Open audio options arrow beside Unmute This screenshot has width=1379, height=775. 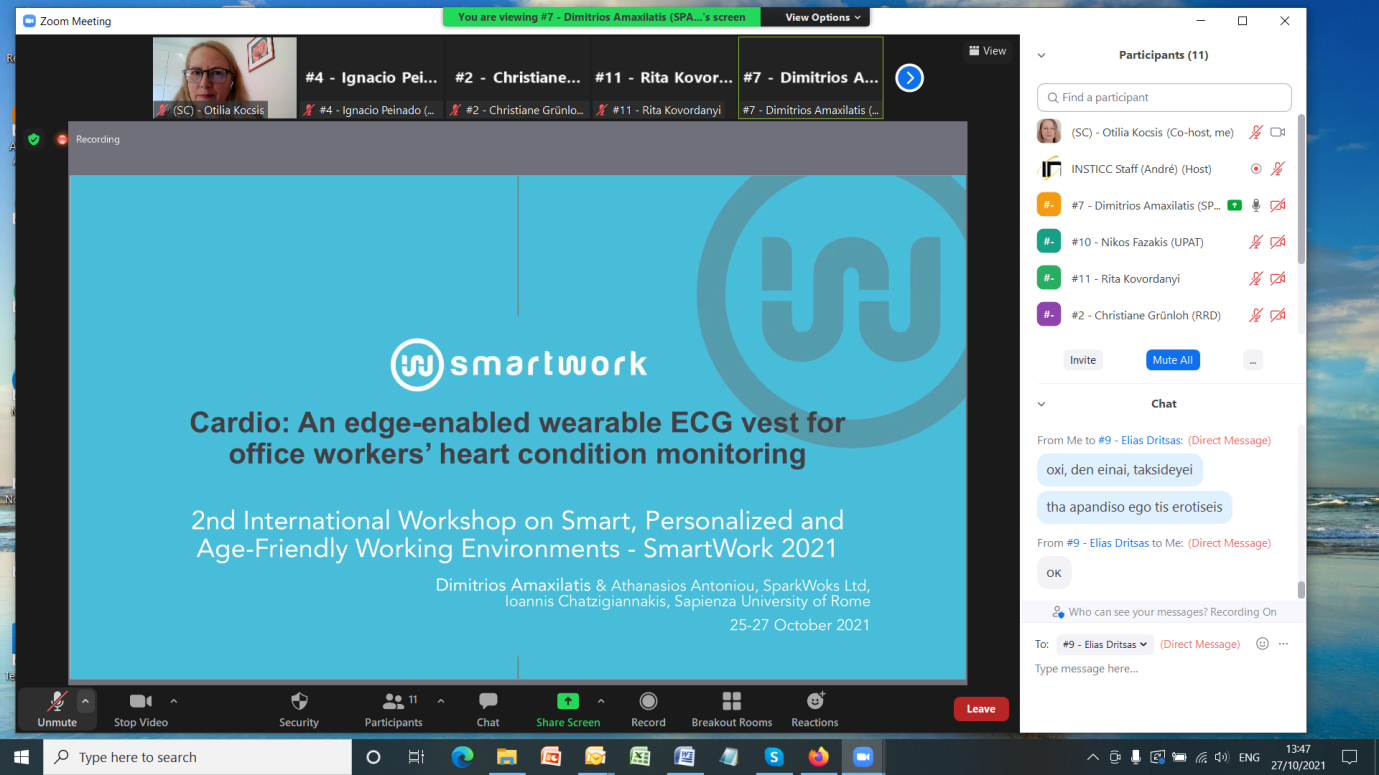85,701
